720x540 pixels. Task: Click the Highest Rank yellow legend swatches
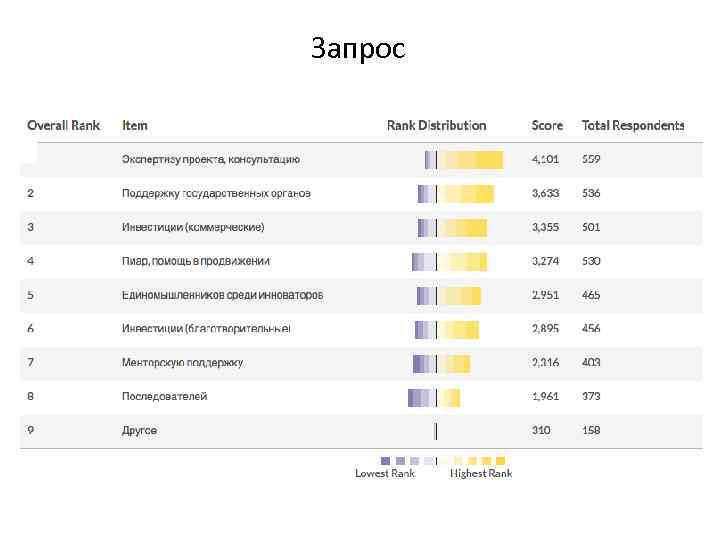[x=483, y=461]
